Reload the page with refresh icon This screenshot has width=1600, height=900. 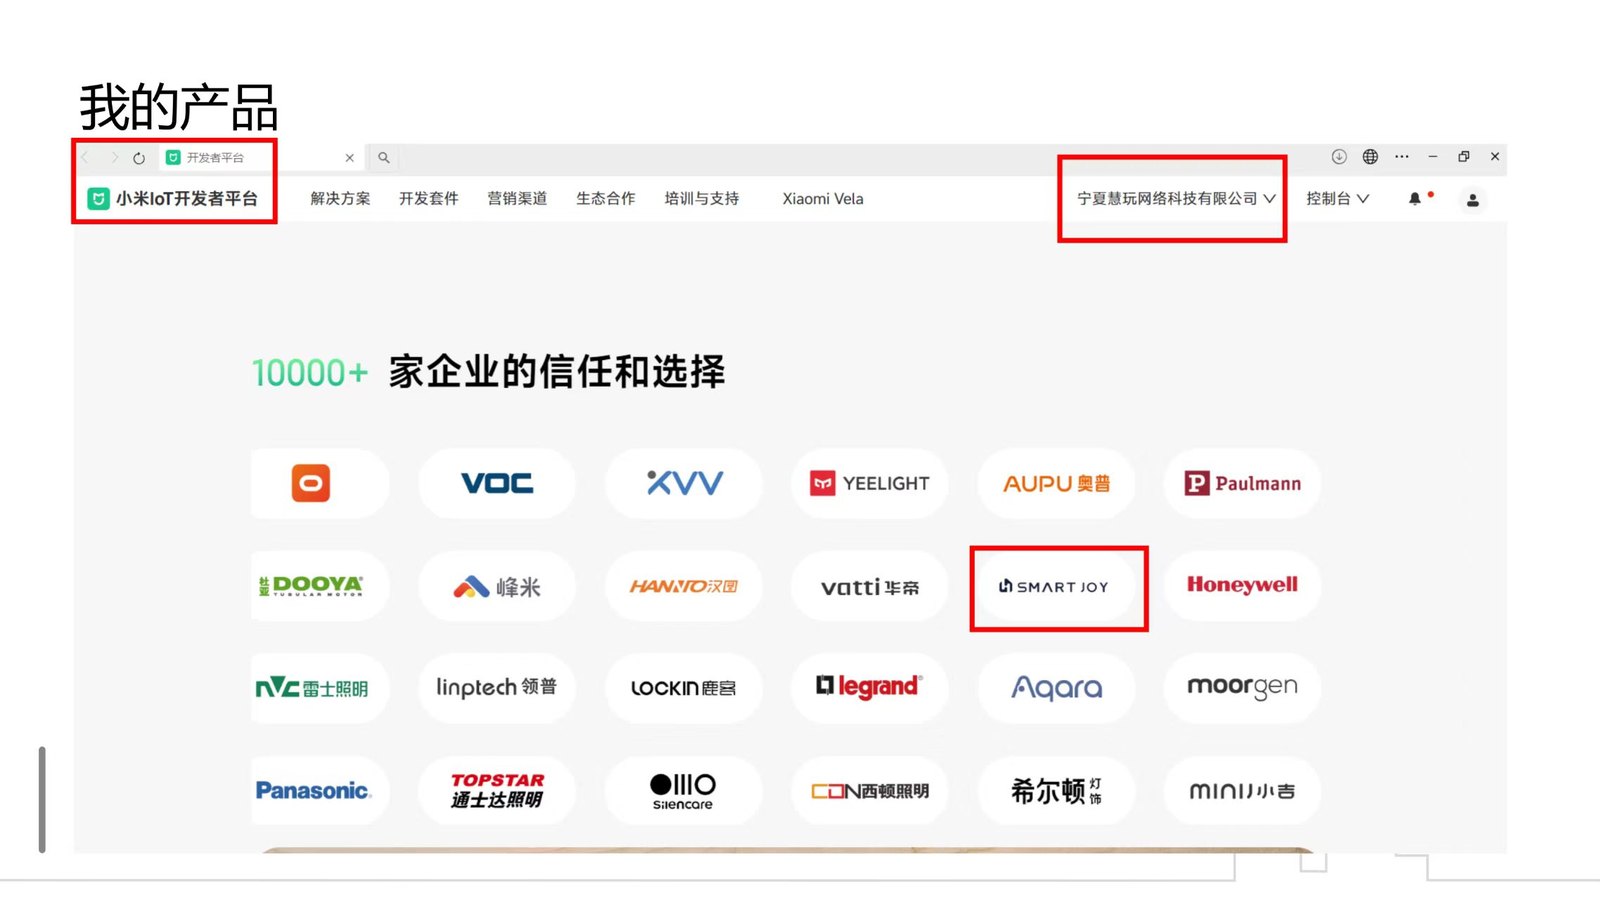(139, 158)
